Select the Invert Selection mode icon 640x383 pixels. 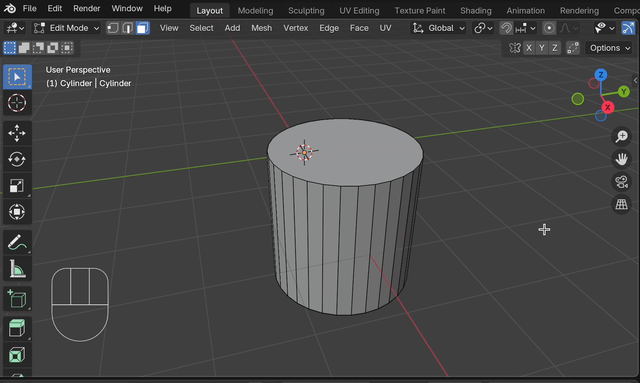tap(53, 48)
